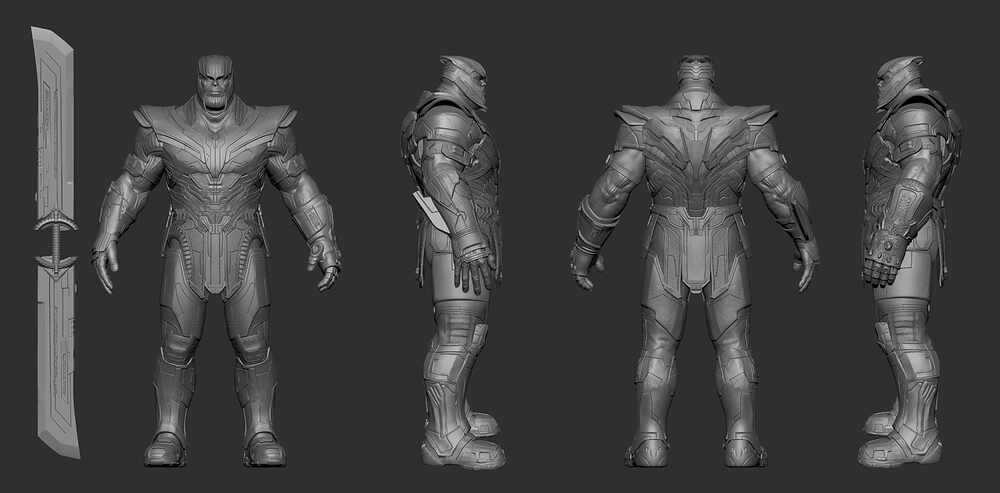Pick the side-view figure beside the front-facing one
Image resolution: width=1000 pixels, height=493 pixels.
click(454, 263)
